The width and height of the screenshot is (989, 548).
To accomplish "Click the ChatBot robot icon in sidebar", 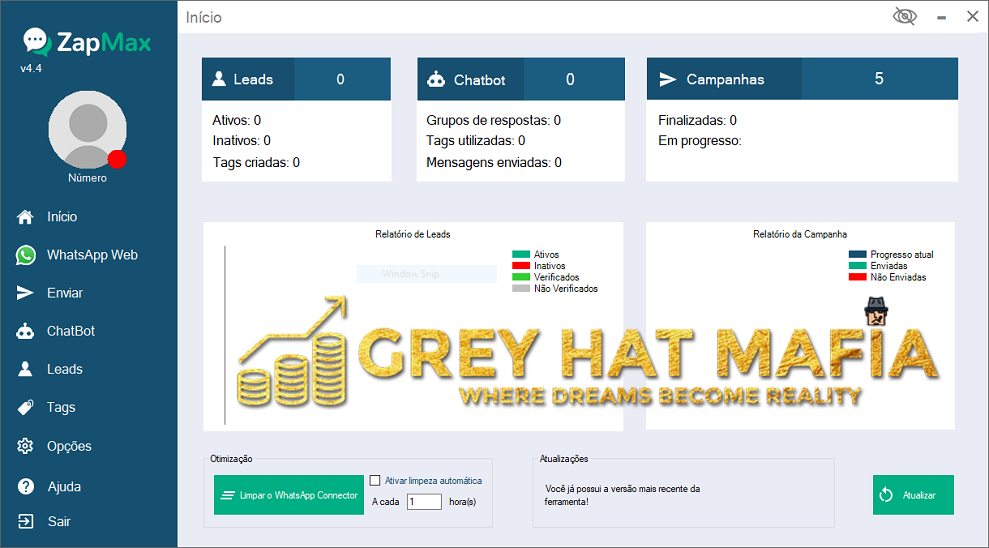I will pyautogui.click(x=25, y=331).
